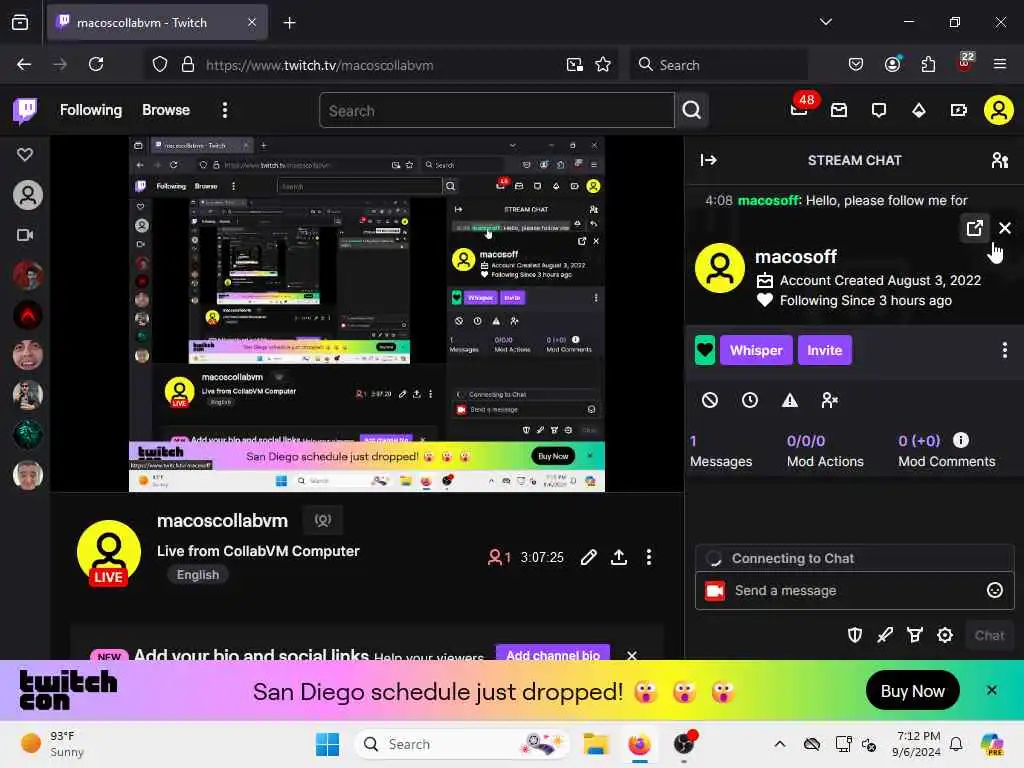Screen dimensions: 1024x768
Task: Pop out the macosoff user card
Action: tap(974, 228)
